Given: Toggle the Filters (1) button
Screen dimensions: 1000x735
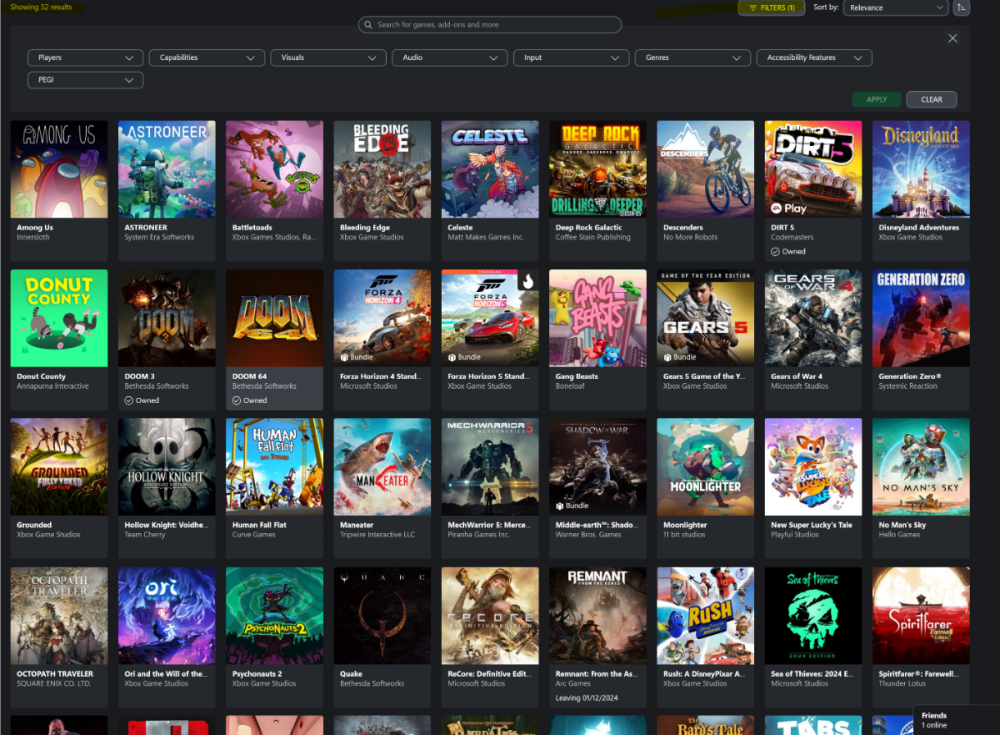Looking at the screenshot, I should click(x=770, y=8).
